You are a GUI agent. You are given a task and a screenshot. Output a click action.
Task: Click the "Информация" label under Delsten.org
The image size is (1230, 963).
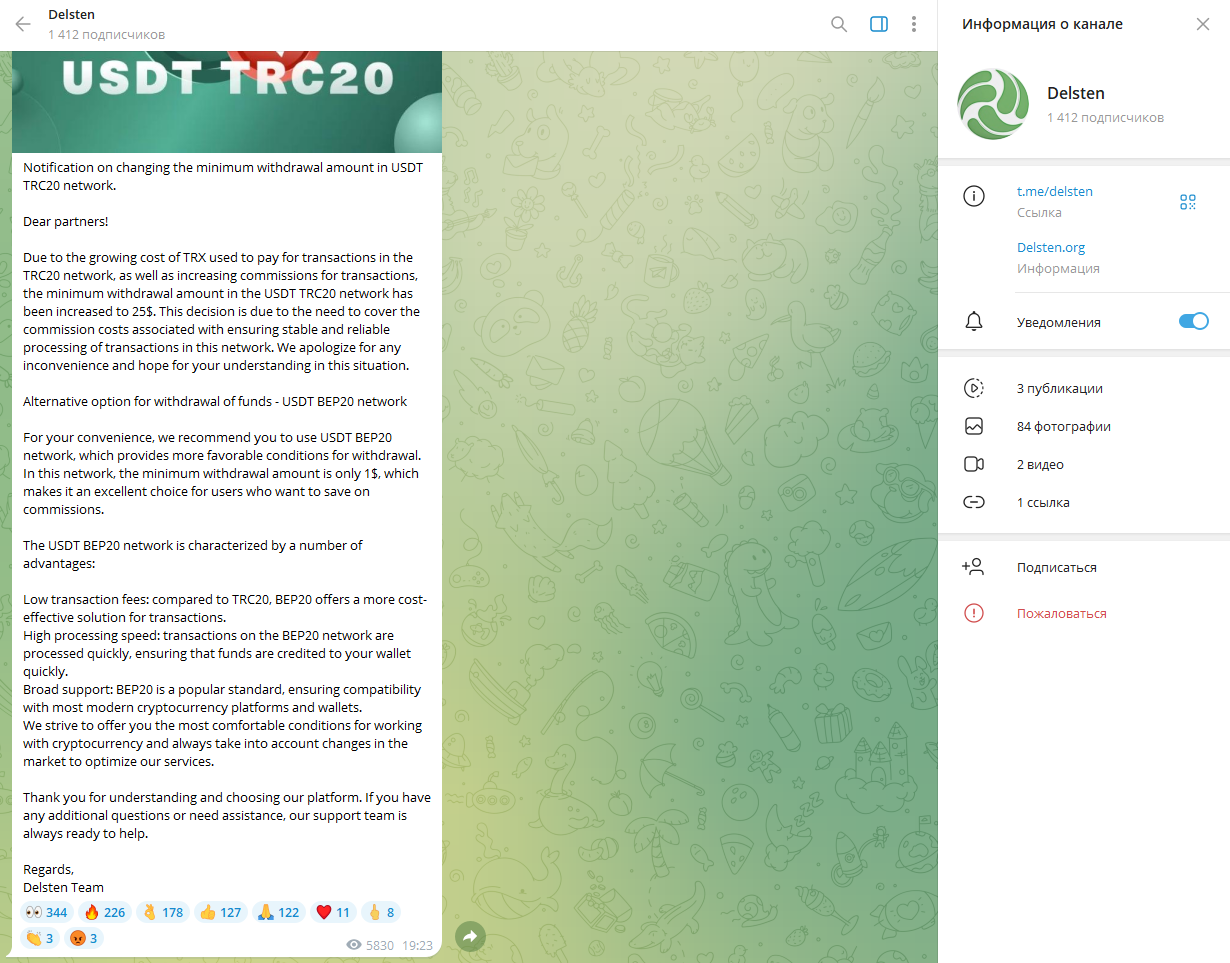coord(1058,269)
